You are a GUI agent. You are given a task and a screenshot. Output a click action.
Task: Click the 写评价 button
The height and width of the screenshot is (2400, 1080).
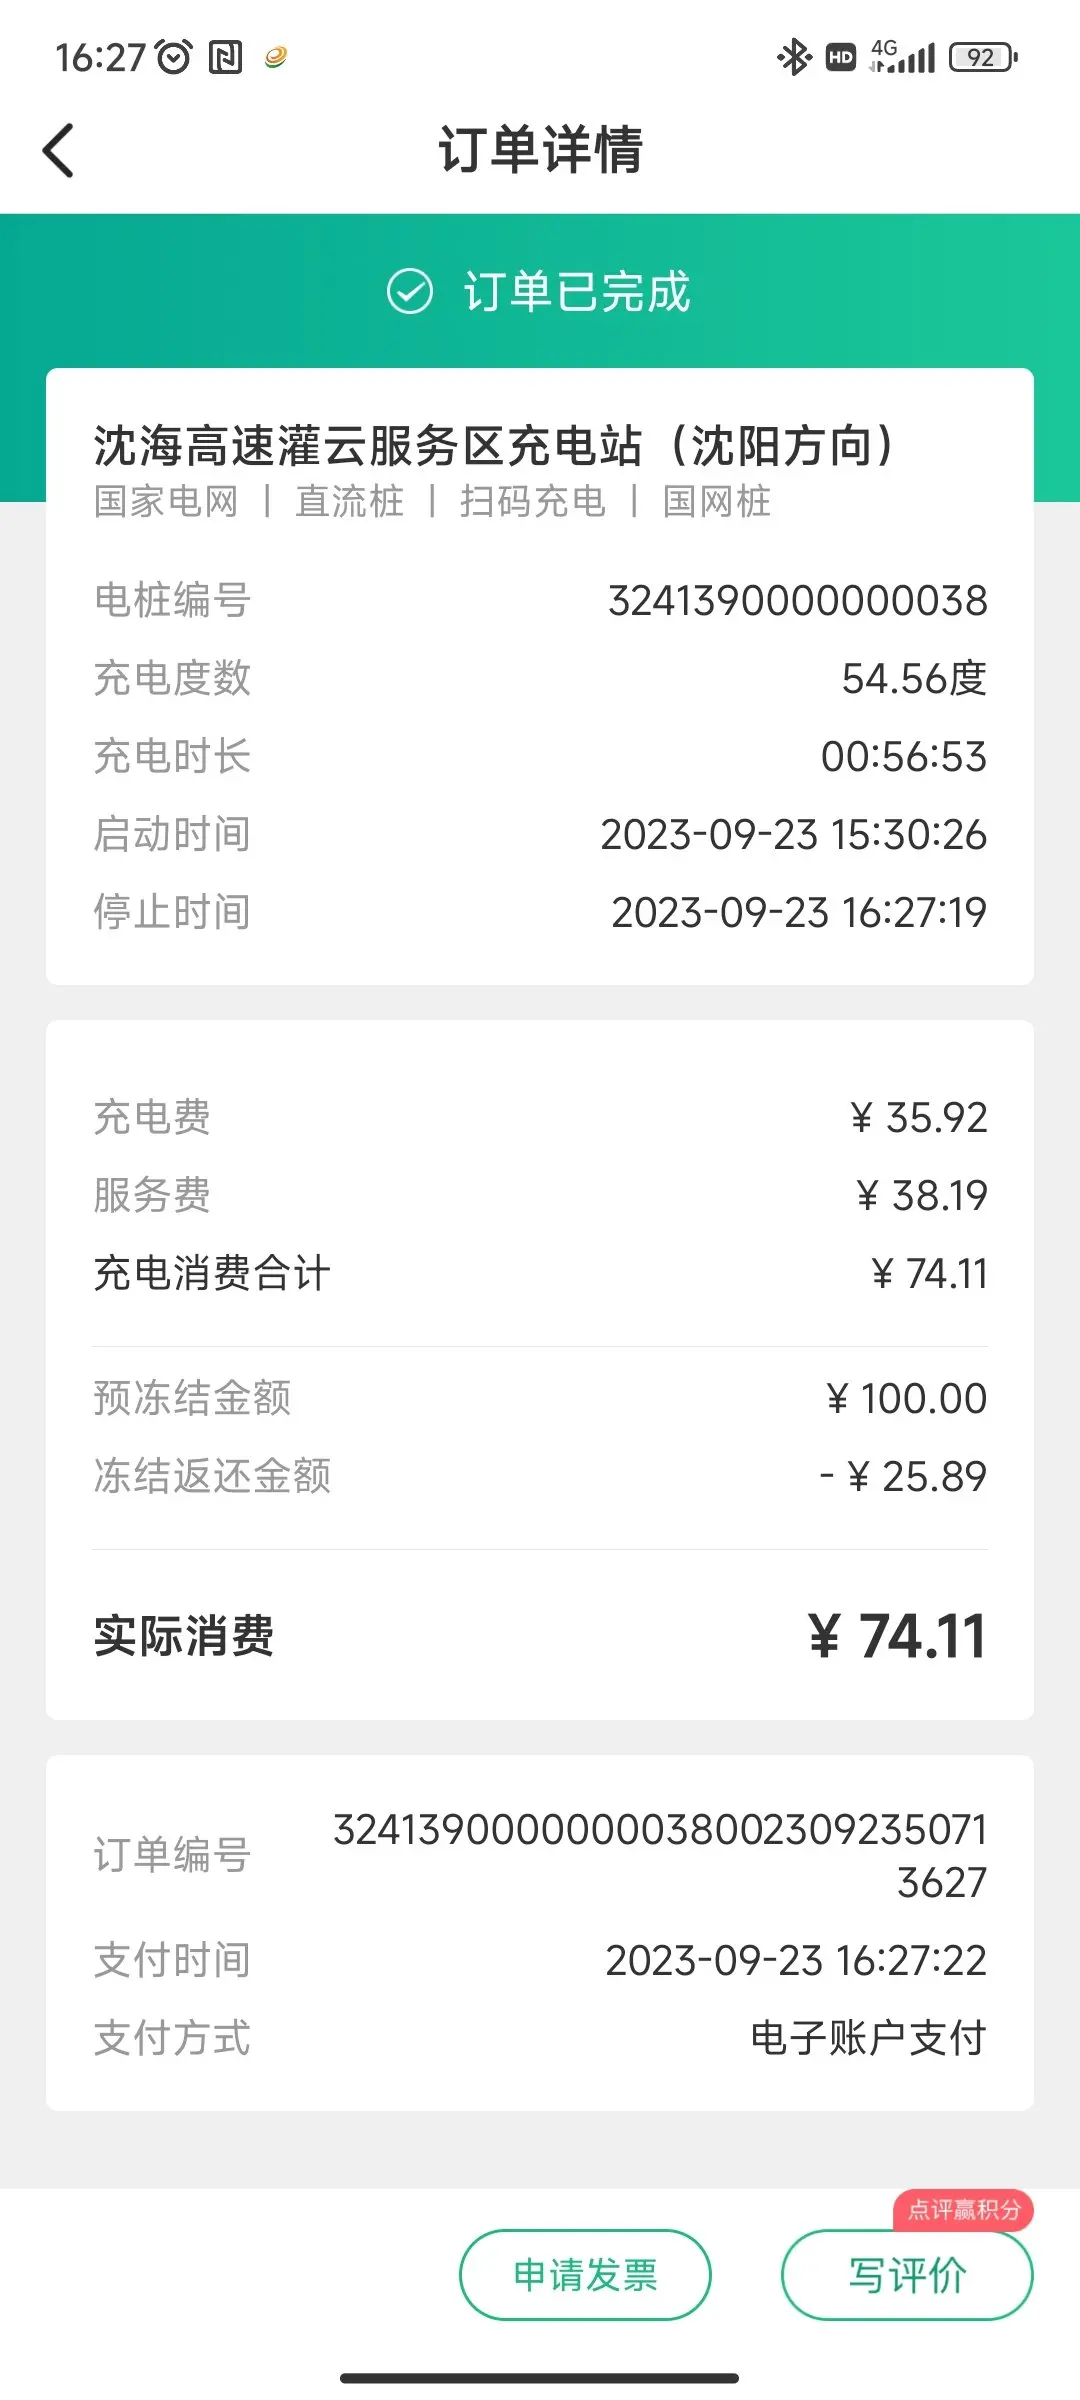coord(907,2275)
